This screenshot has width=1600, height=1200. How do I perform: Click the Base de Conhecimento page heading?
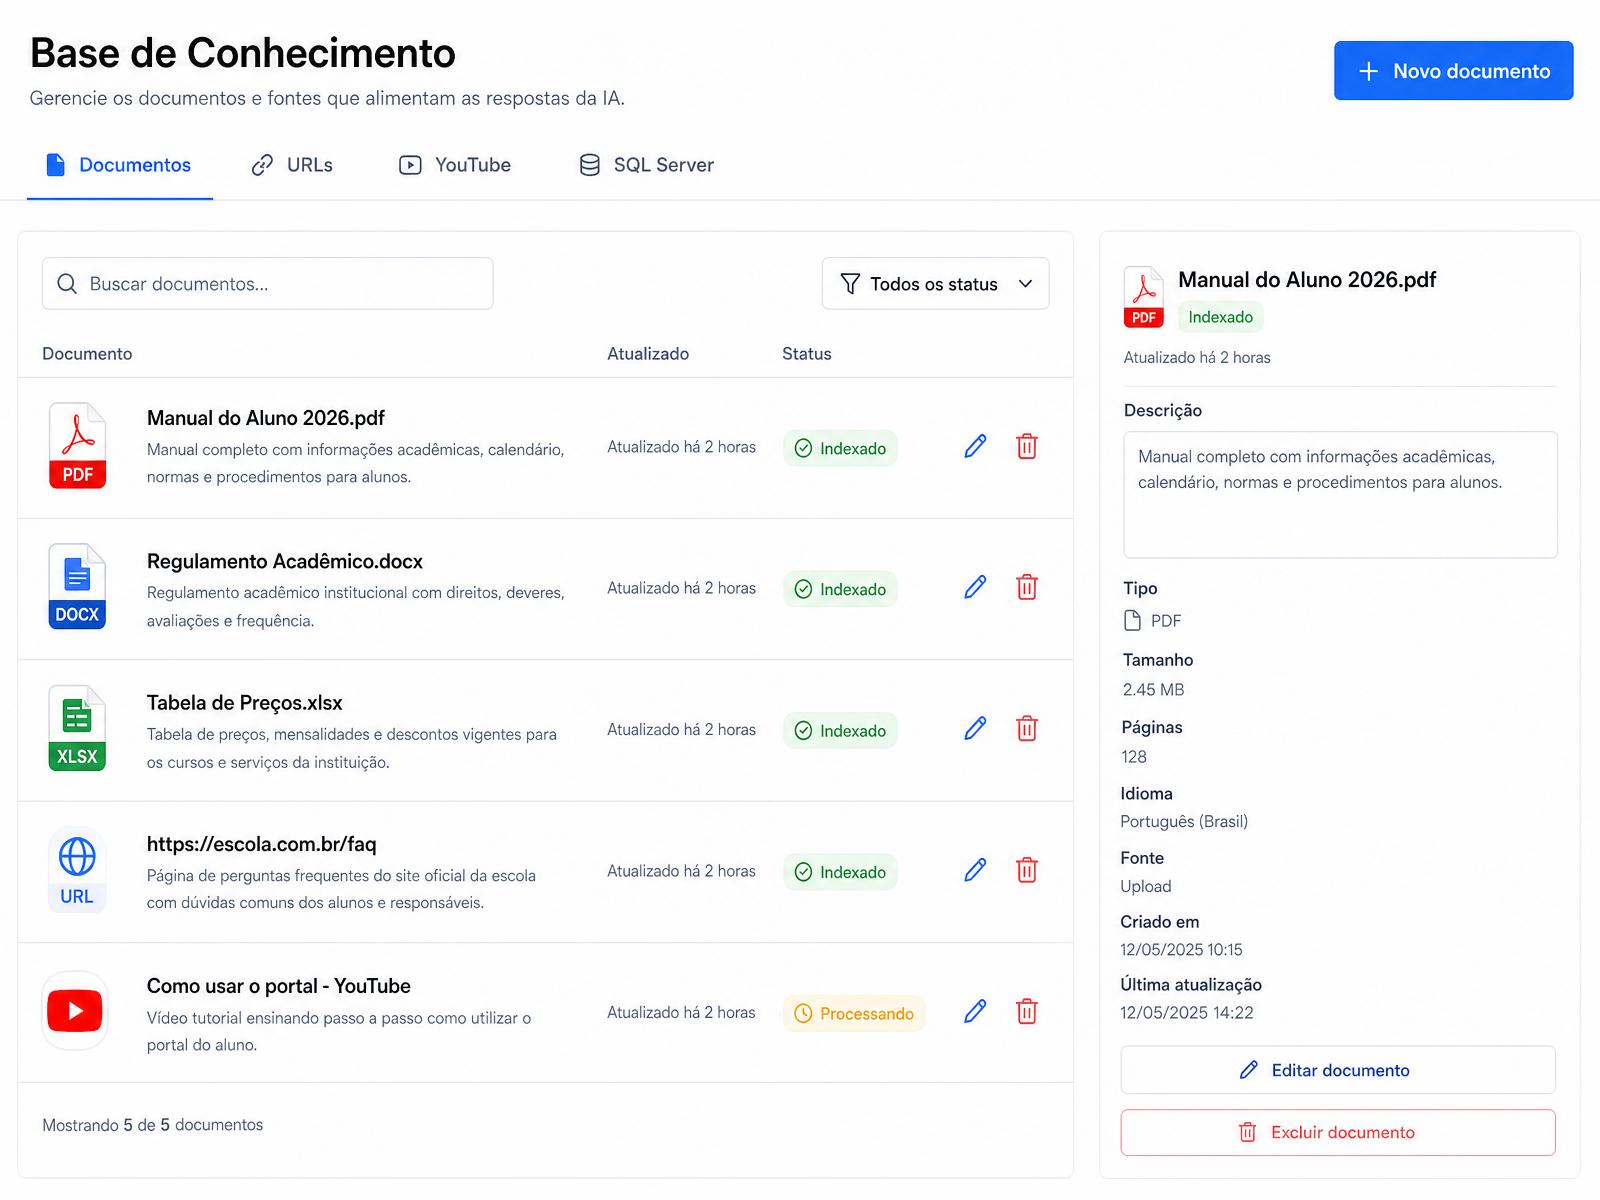(x=243, y=53)
